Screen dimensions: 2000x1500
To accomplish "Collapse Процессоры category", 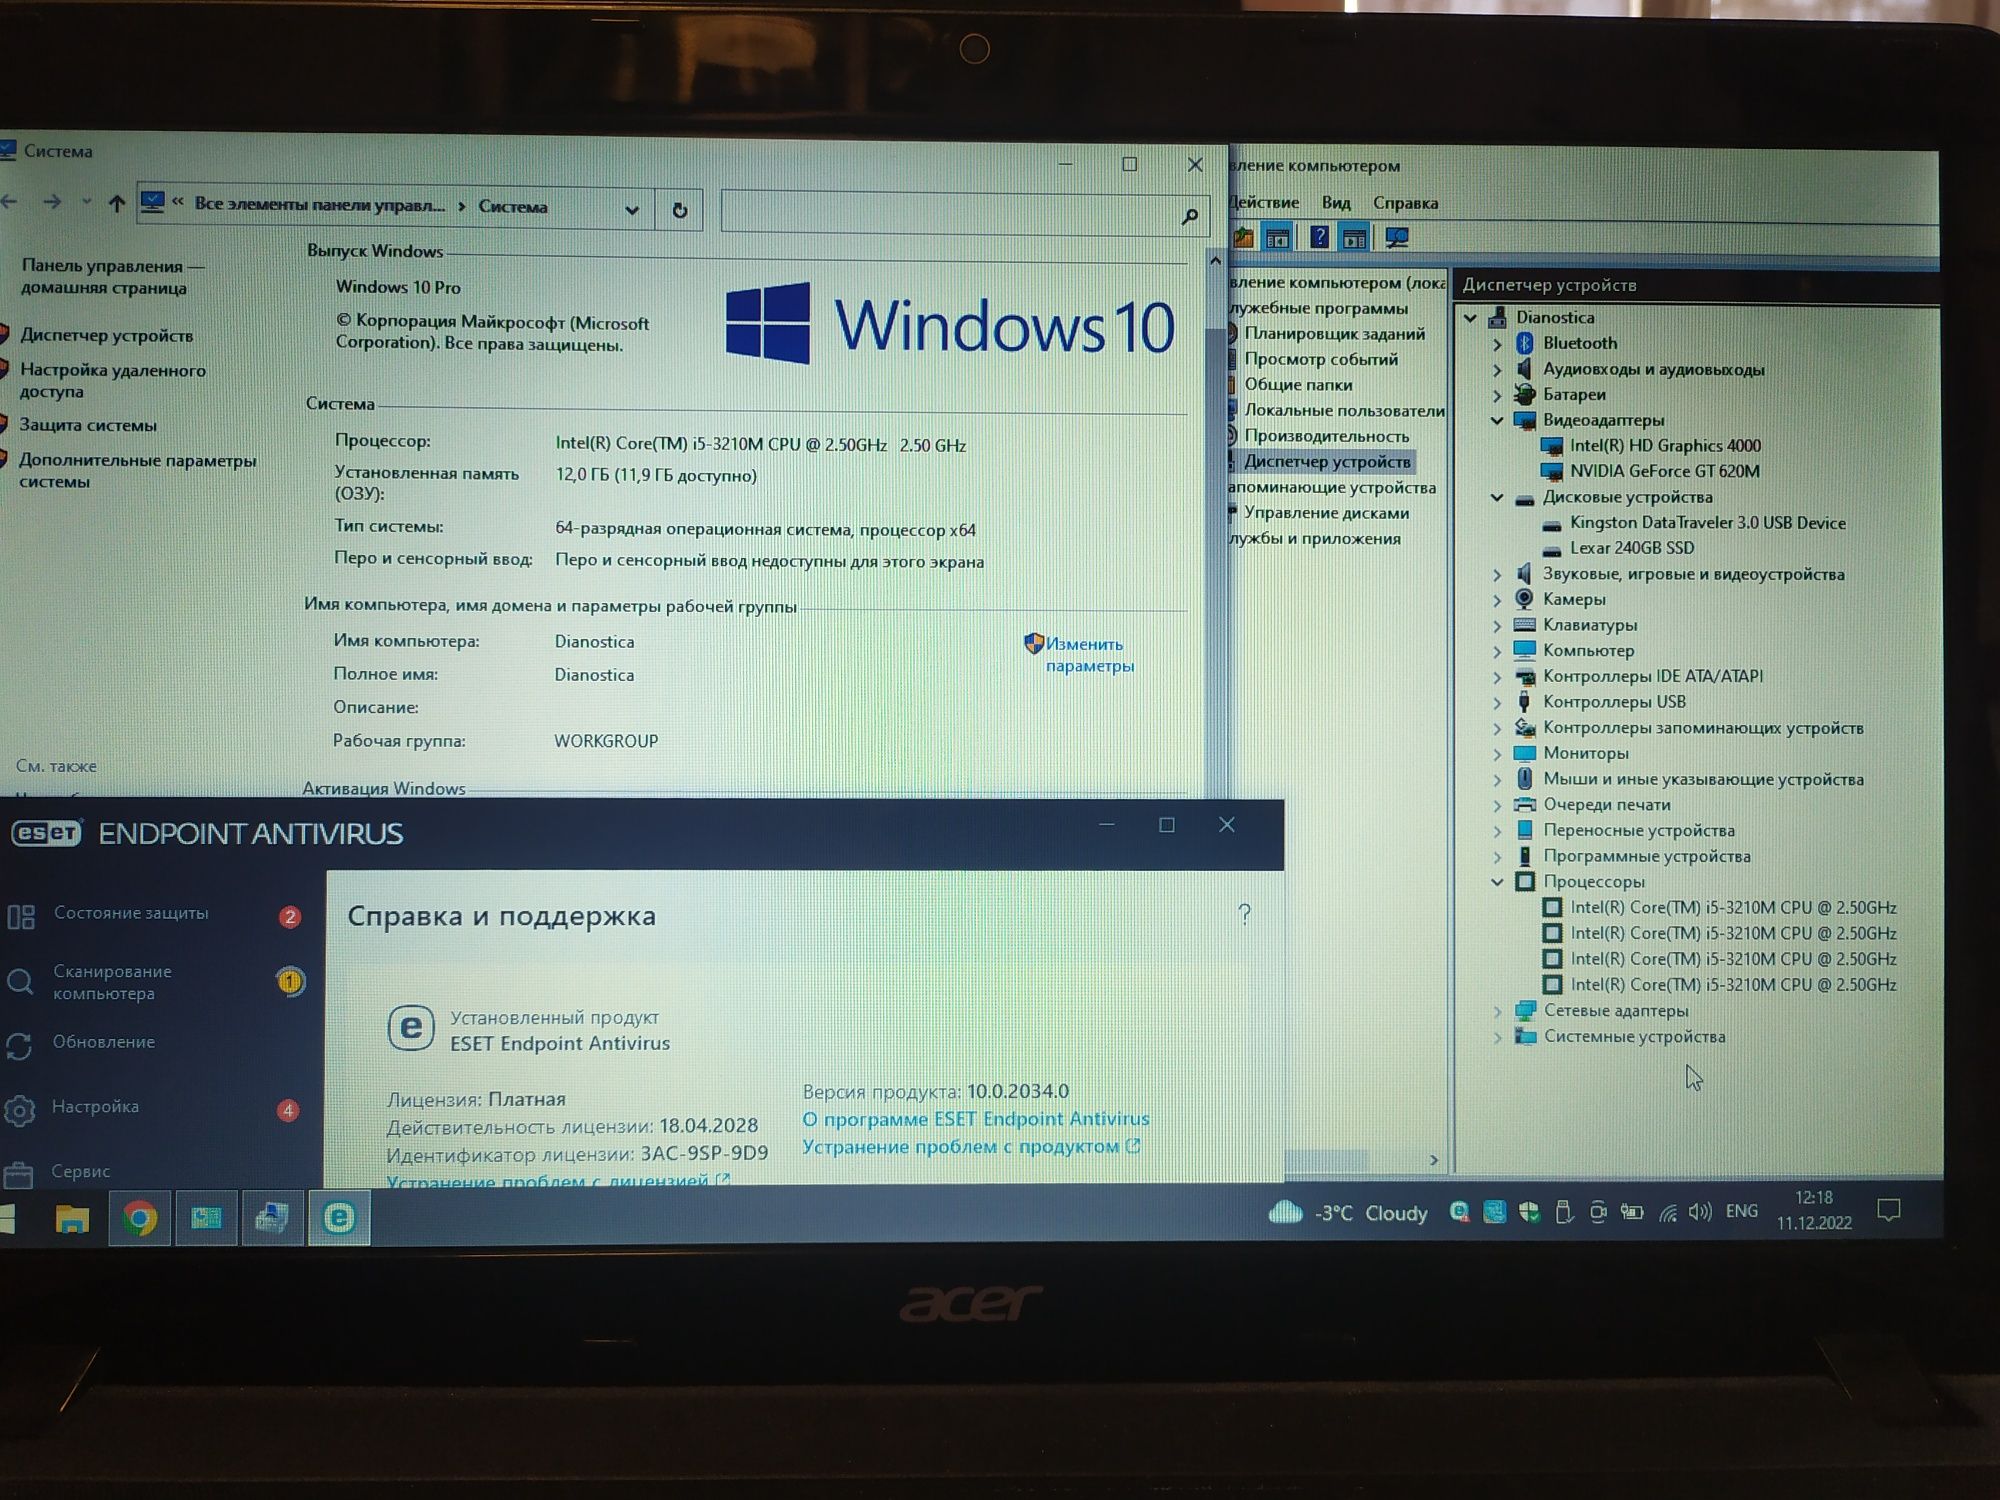I will click(x=1497, y=882).
